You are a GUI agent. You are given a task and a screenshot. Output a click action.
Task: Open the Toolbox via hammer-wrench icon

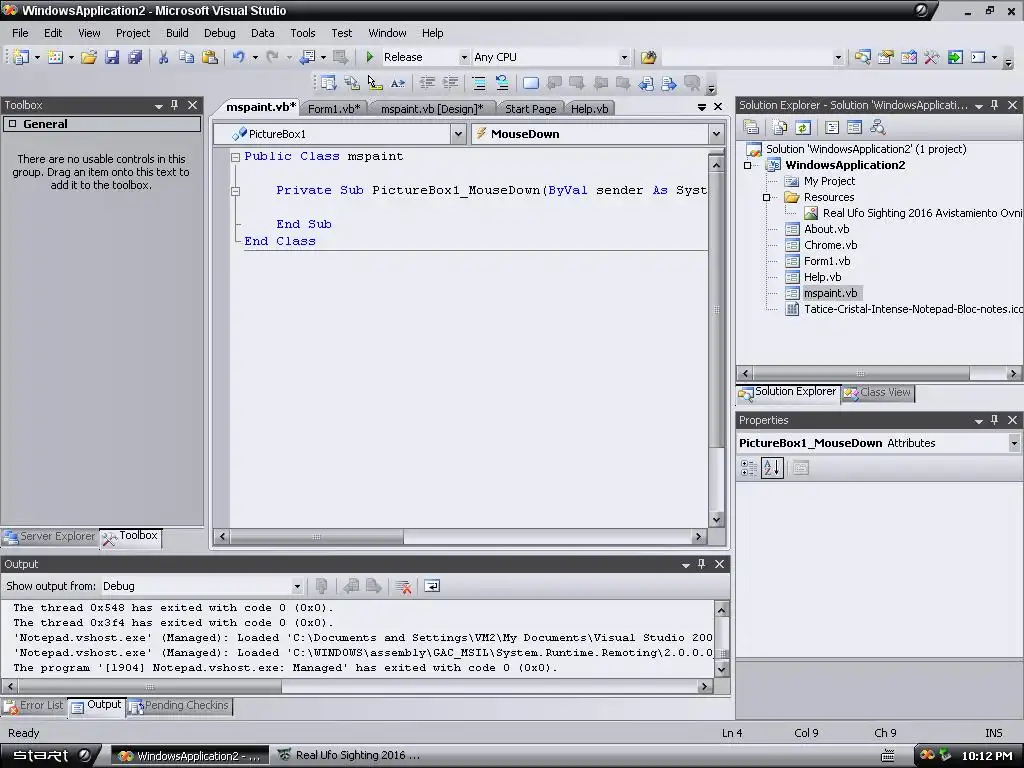click(931, 57)
